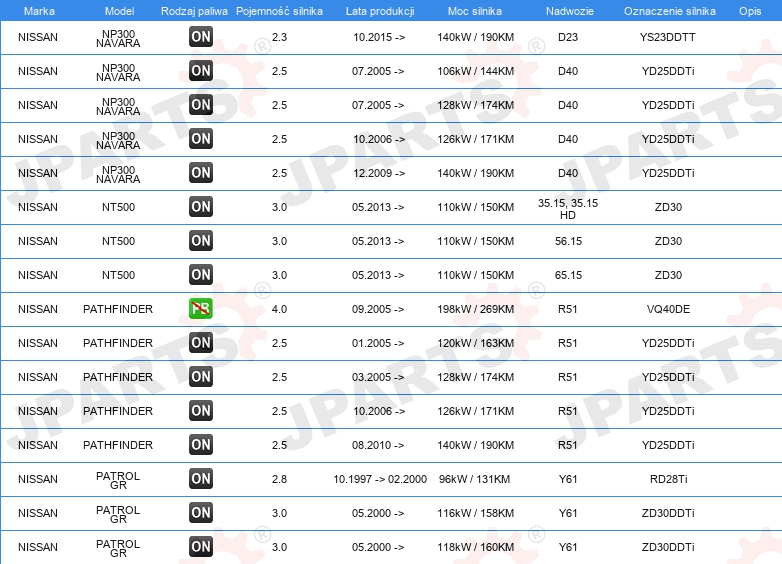Click the ON icon in the PATHFINDER 08.2010 row
The height and width of the screenshot is (564, 782).
tap(201, 444)
